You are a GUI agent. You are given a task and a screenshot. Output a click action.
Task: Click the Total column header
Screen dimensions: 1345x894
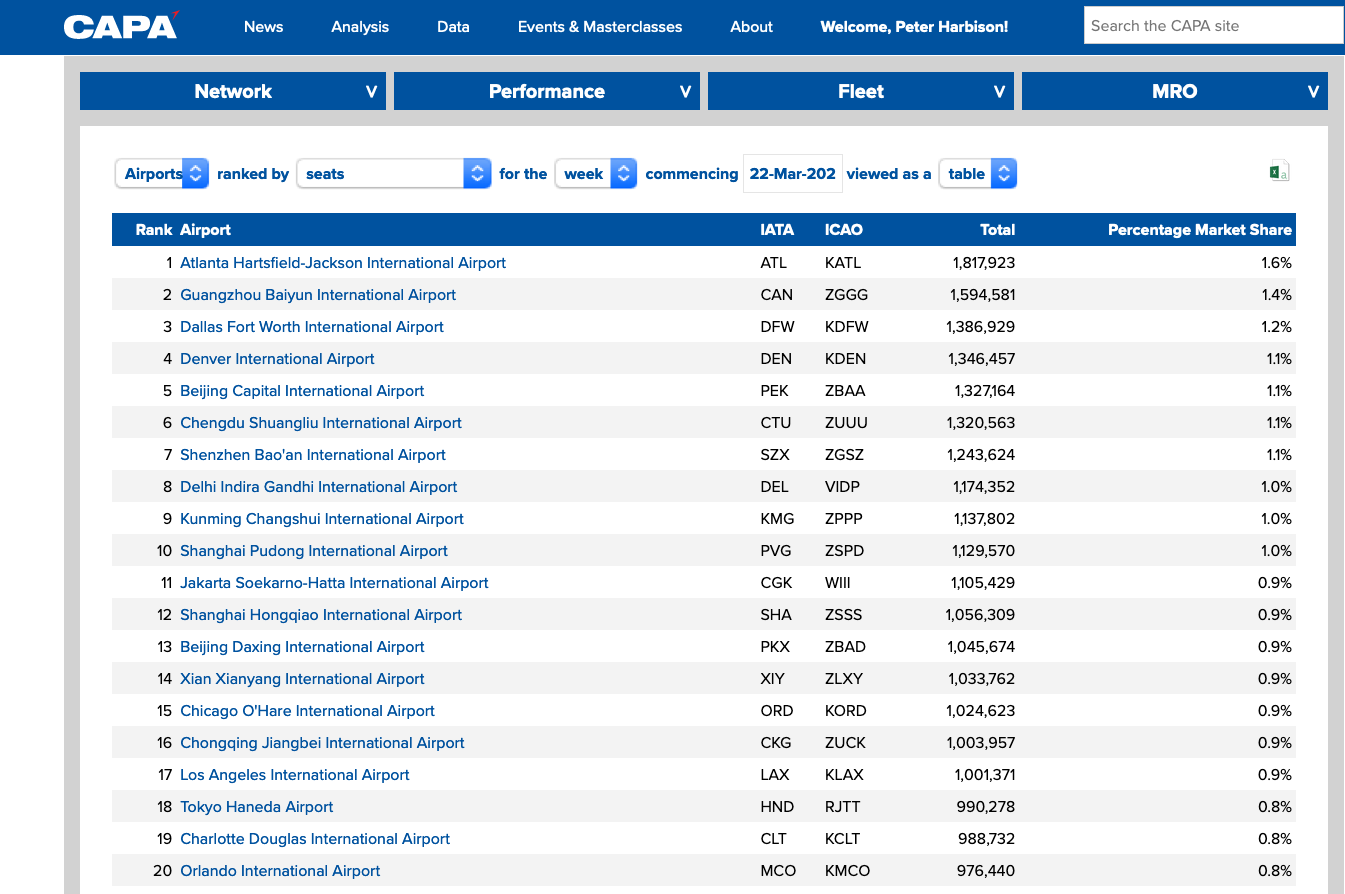point(997,230)
